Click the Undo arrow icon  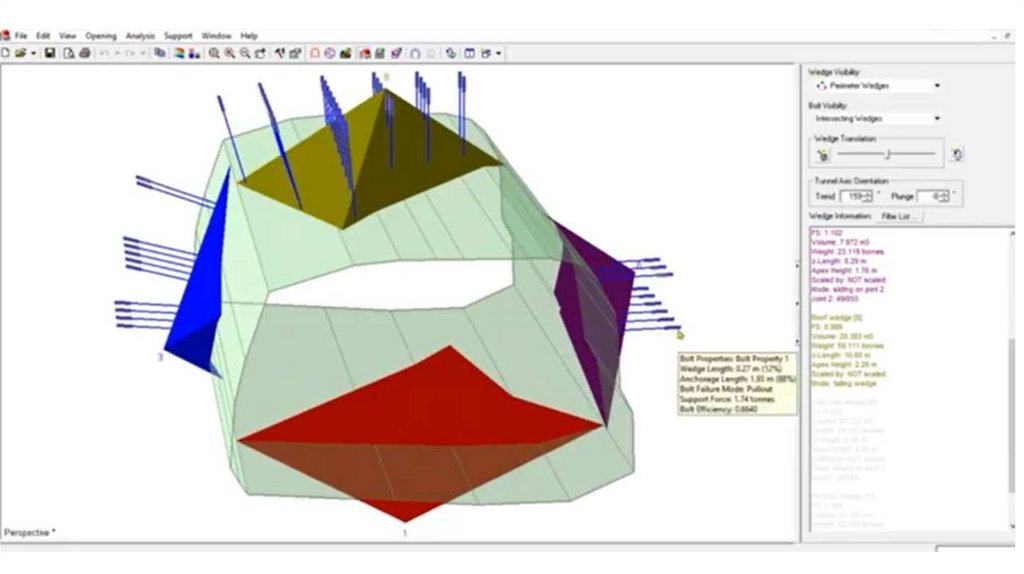pos(104,53)
